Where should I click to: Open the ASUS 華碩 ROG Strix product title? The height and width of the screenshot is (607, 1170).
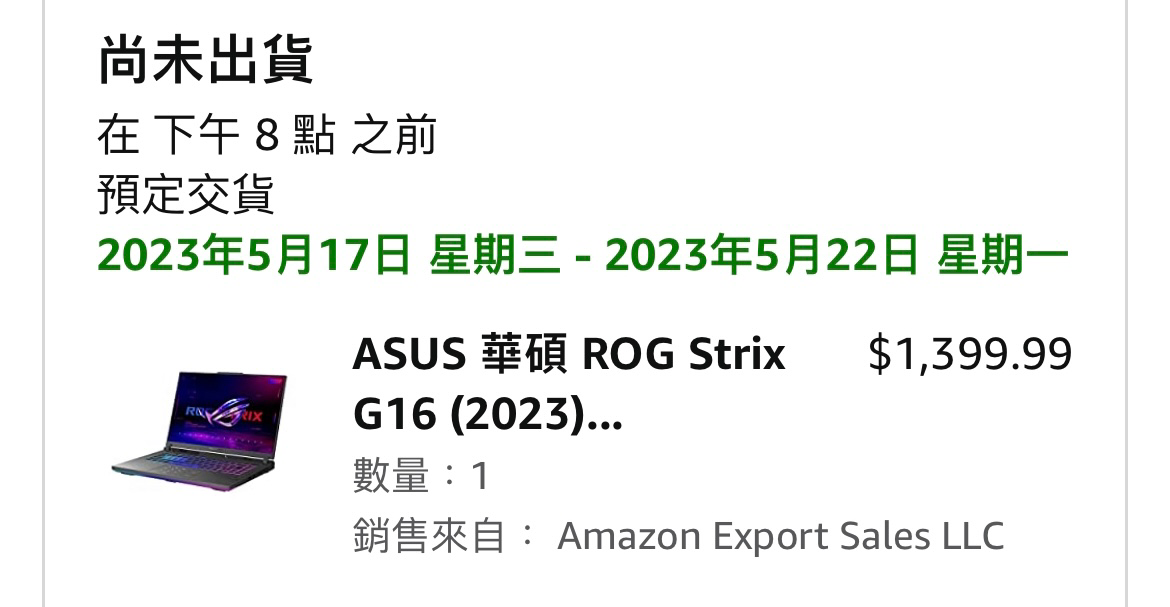[569, 383]
